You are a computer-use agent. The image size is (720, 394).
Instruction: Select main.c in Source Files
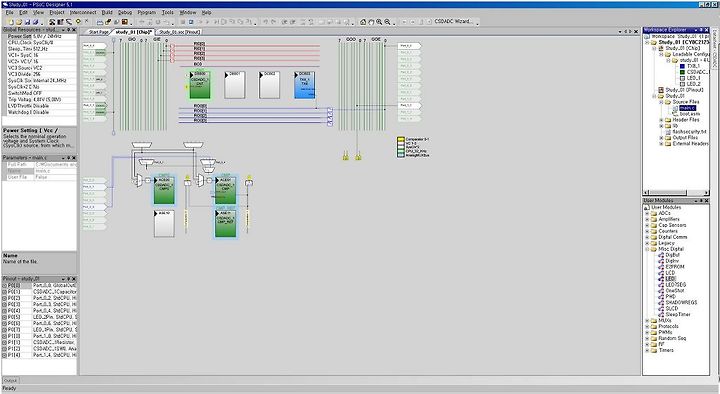pos(687,108)
